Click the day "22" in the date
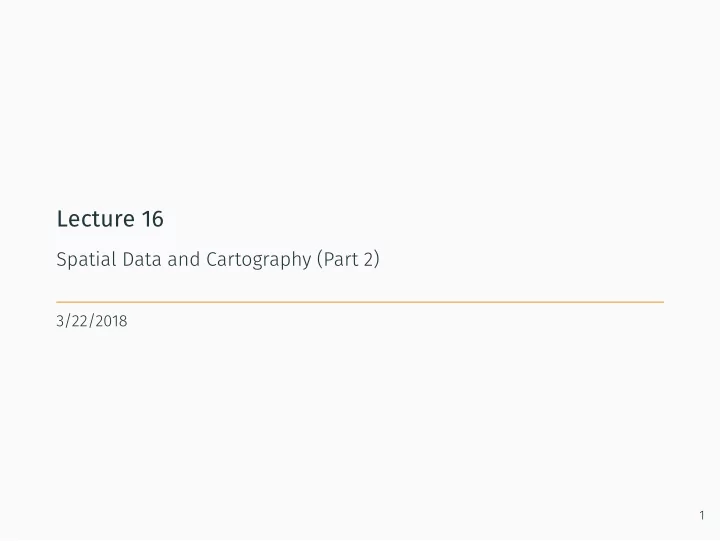 [79, 321]
